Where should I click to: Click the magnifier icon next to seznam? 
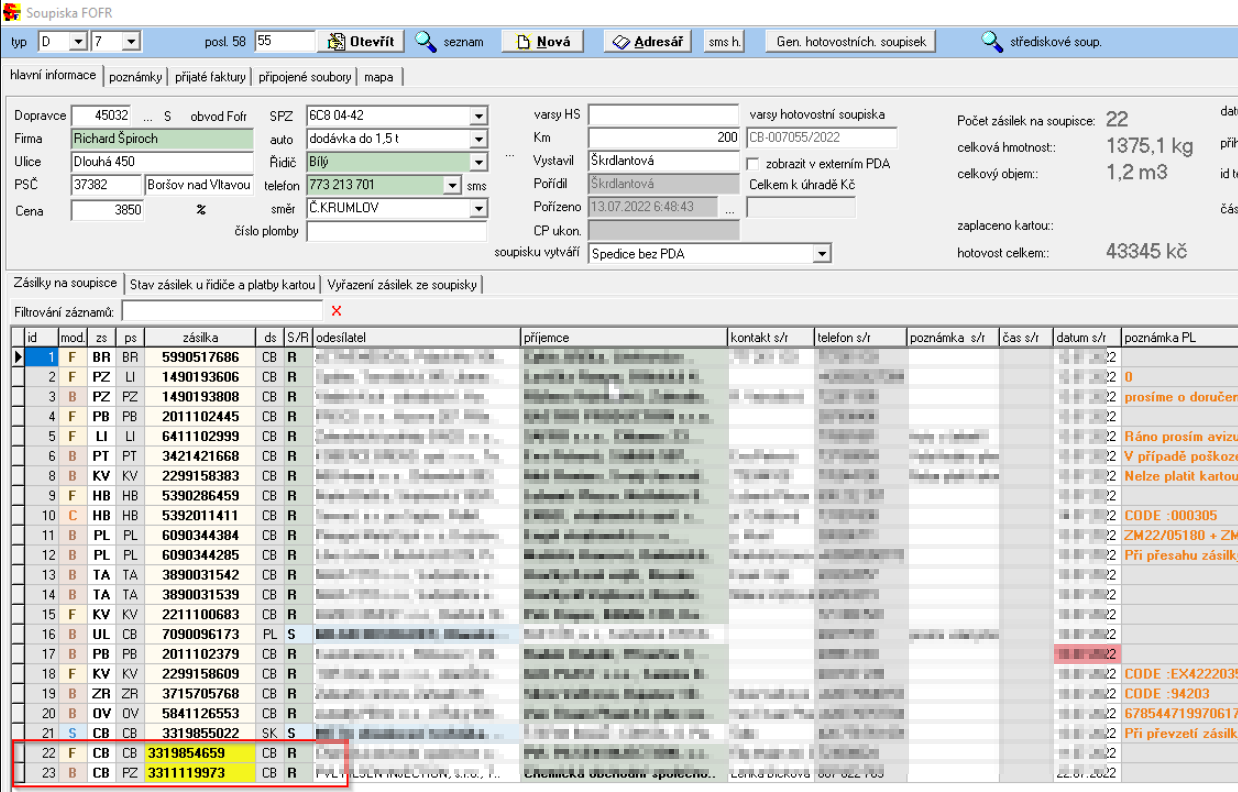[427, 42]
